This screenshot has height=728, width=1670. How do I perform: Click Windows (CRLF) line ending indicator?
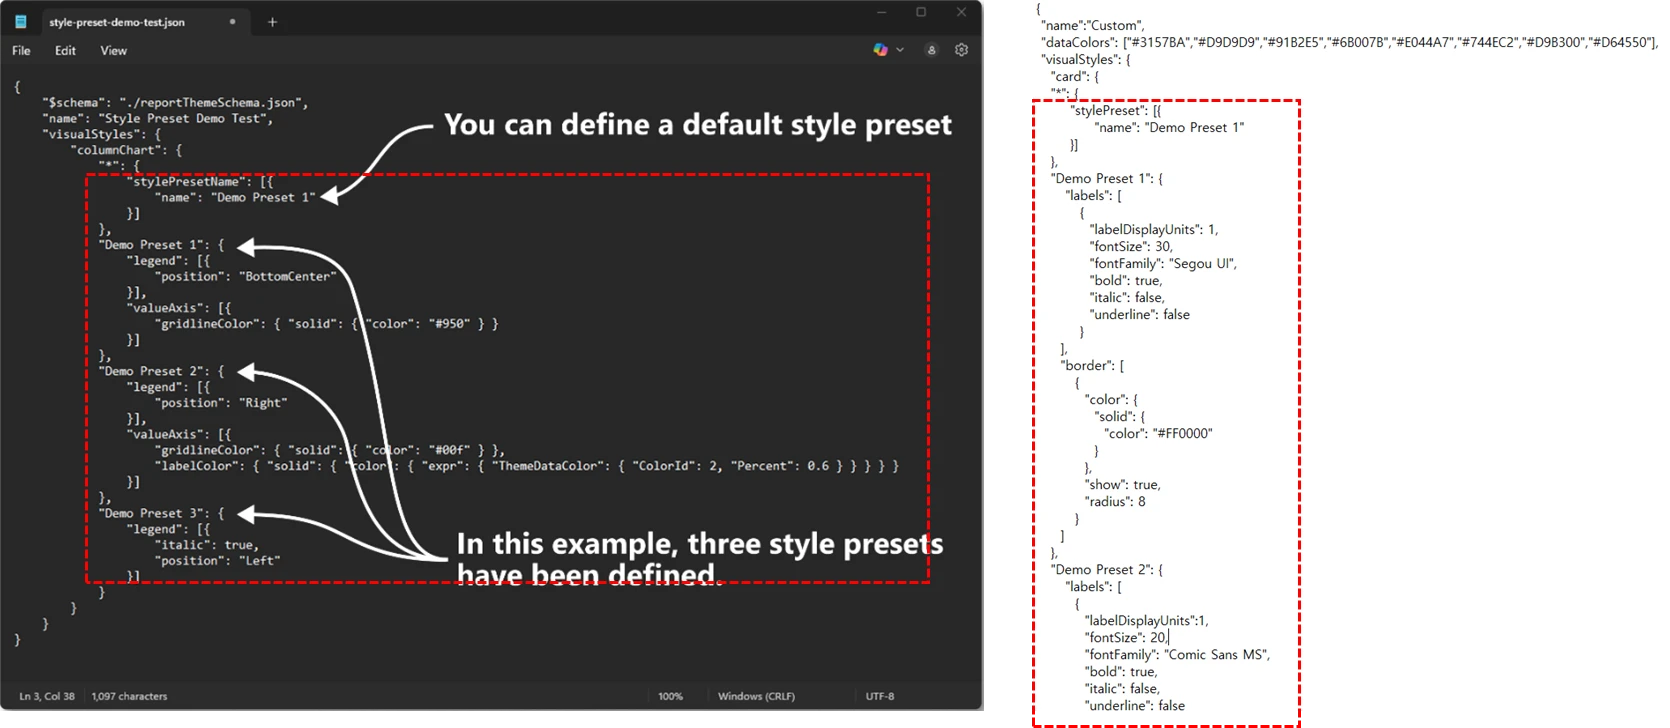pyautogui.click(x=756, y=696)
